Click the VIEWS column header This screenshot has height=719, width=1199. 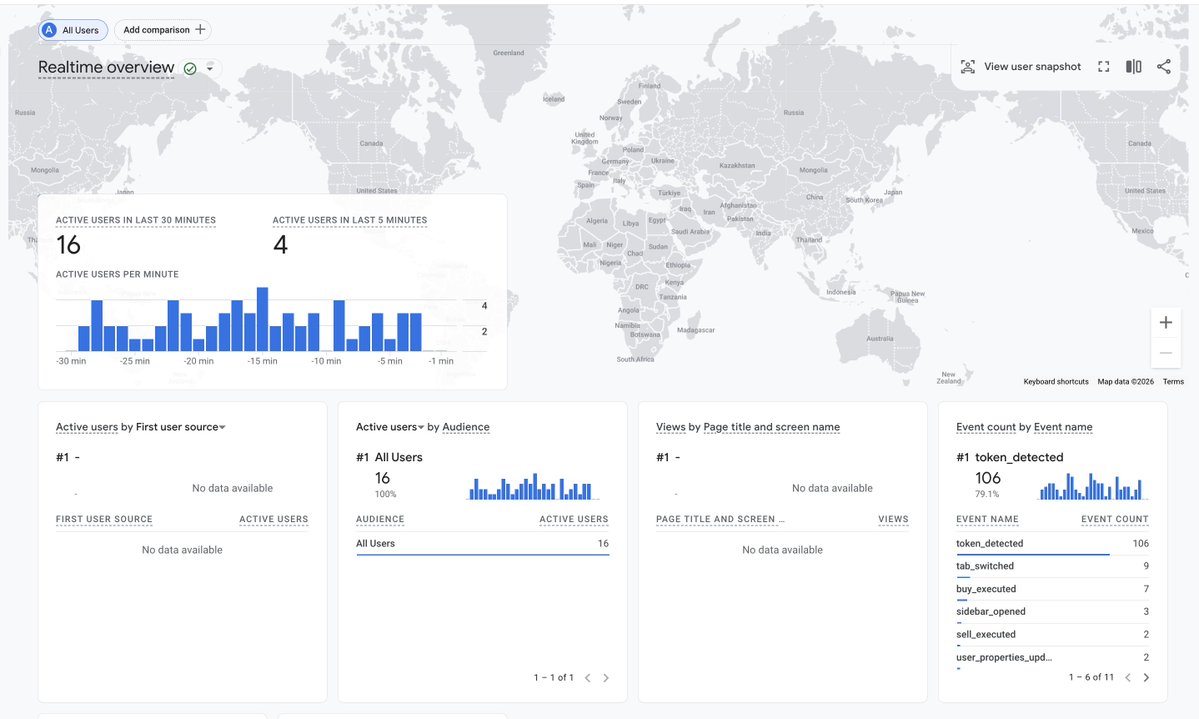pyautogui.click(x=893, y=519)
